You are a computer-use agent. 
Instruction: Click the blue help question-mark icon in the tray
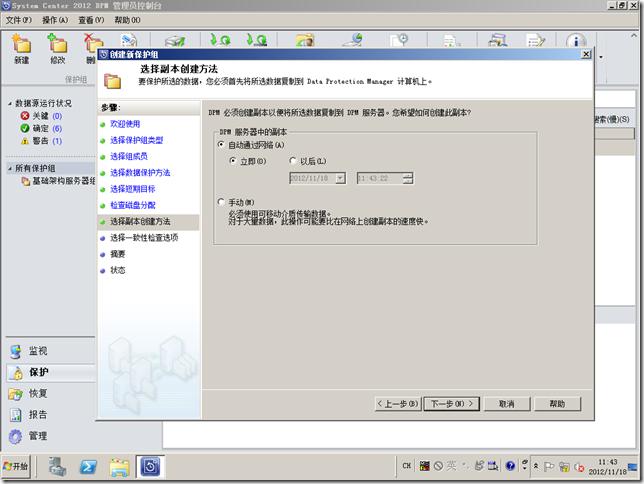point(510,466)
